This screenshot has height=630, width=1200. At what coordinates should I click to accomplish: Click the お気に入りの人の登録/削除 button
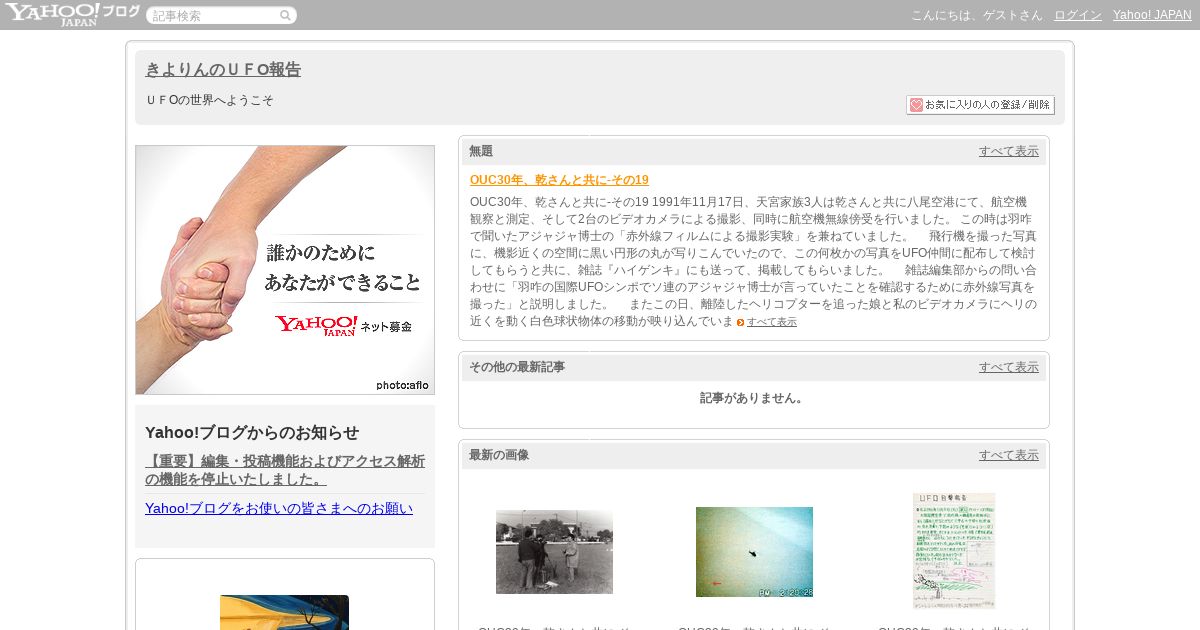tap(980, 105)
